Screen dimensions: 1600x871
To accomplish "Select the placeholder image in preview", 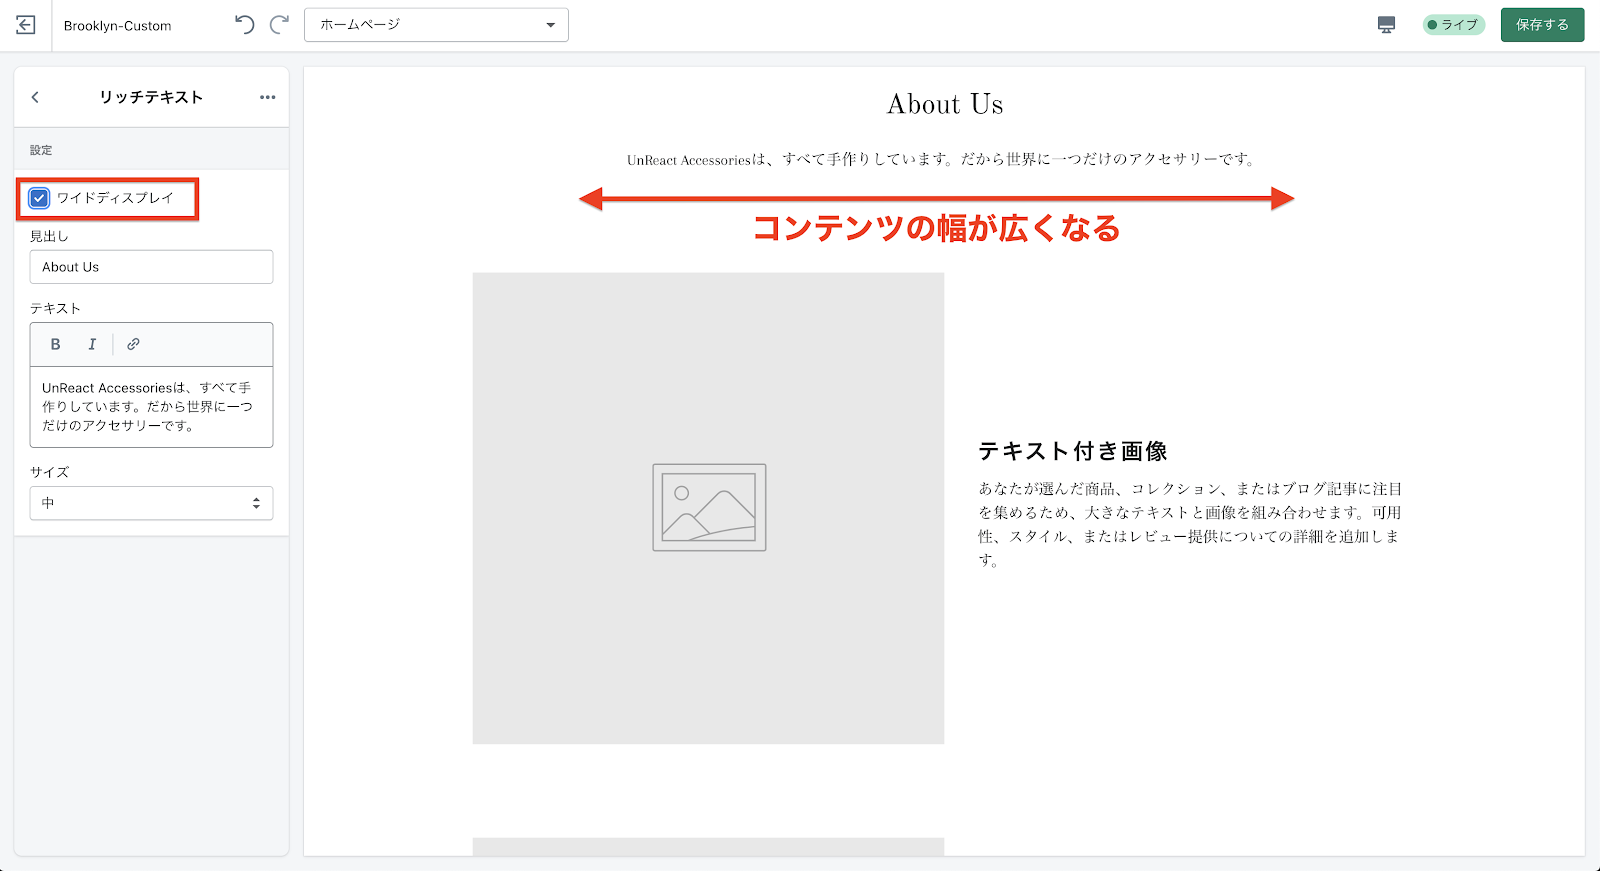I will tap(708, 508).
